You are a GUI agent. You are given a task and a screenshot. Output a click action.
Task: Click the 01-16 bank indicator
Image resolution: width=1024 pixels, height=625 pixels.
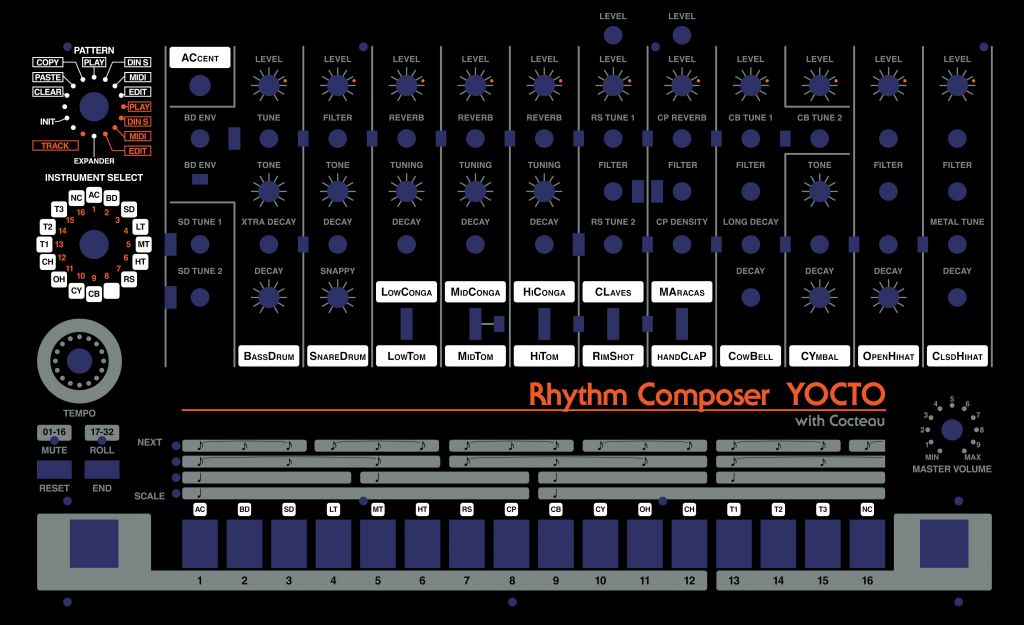pyautogui.click(x=54, y=432)
